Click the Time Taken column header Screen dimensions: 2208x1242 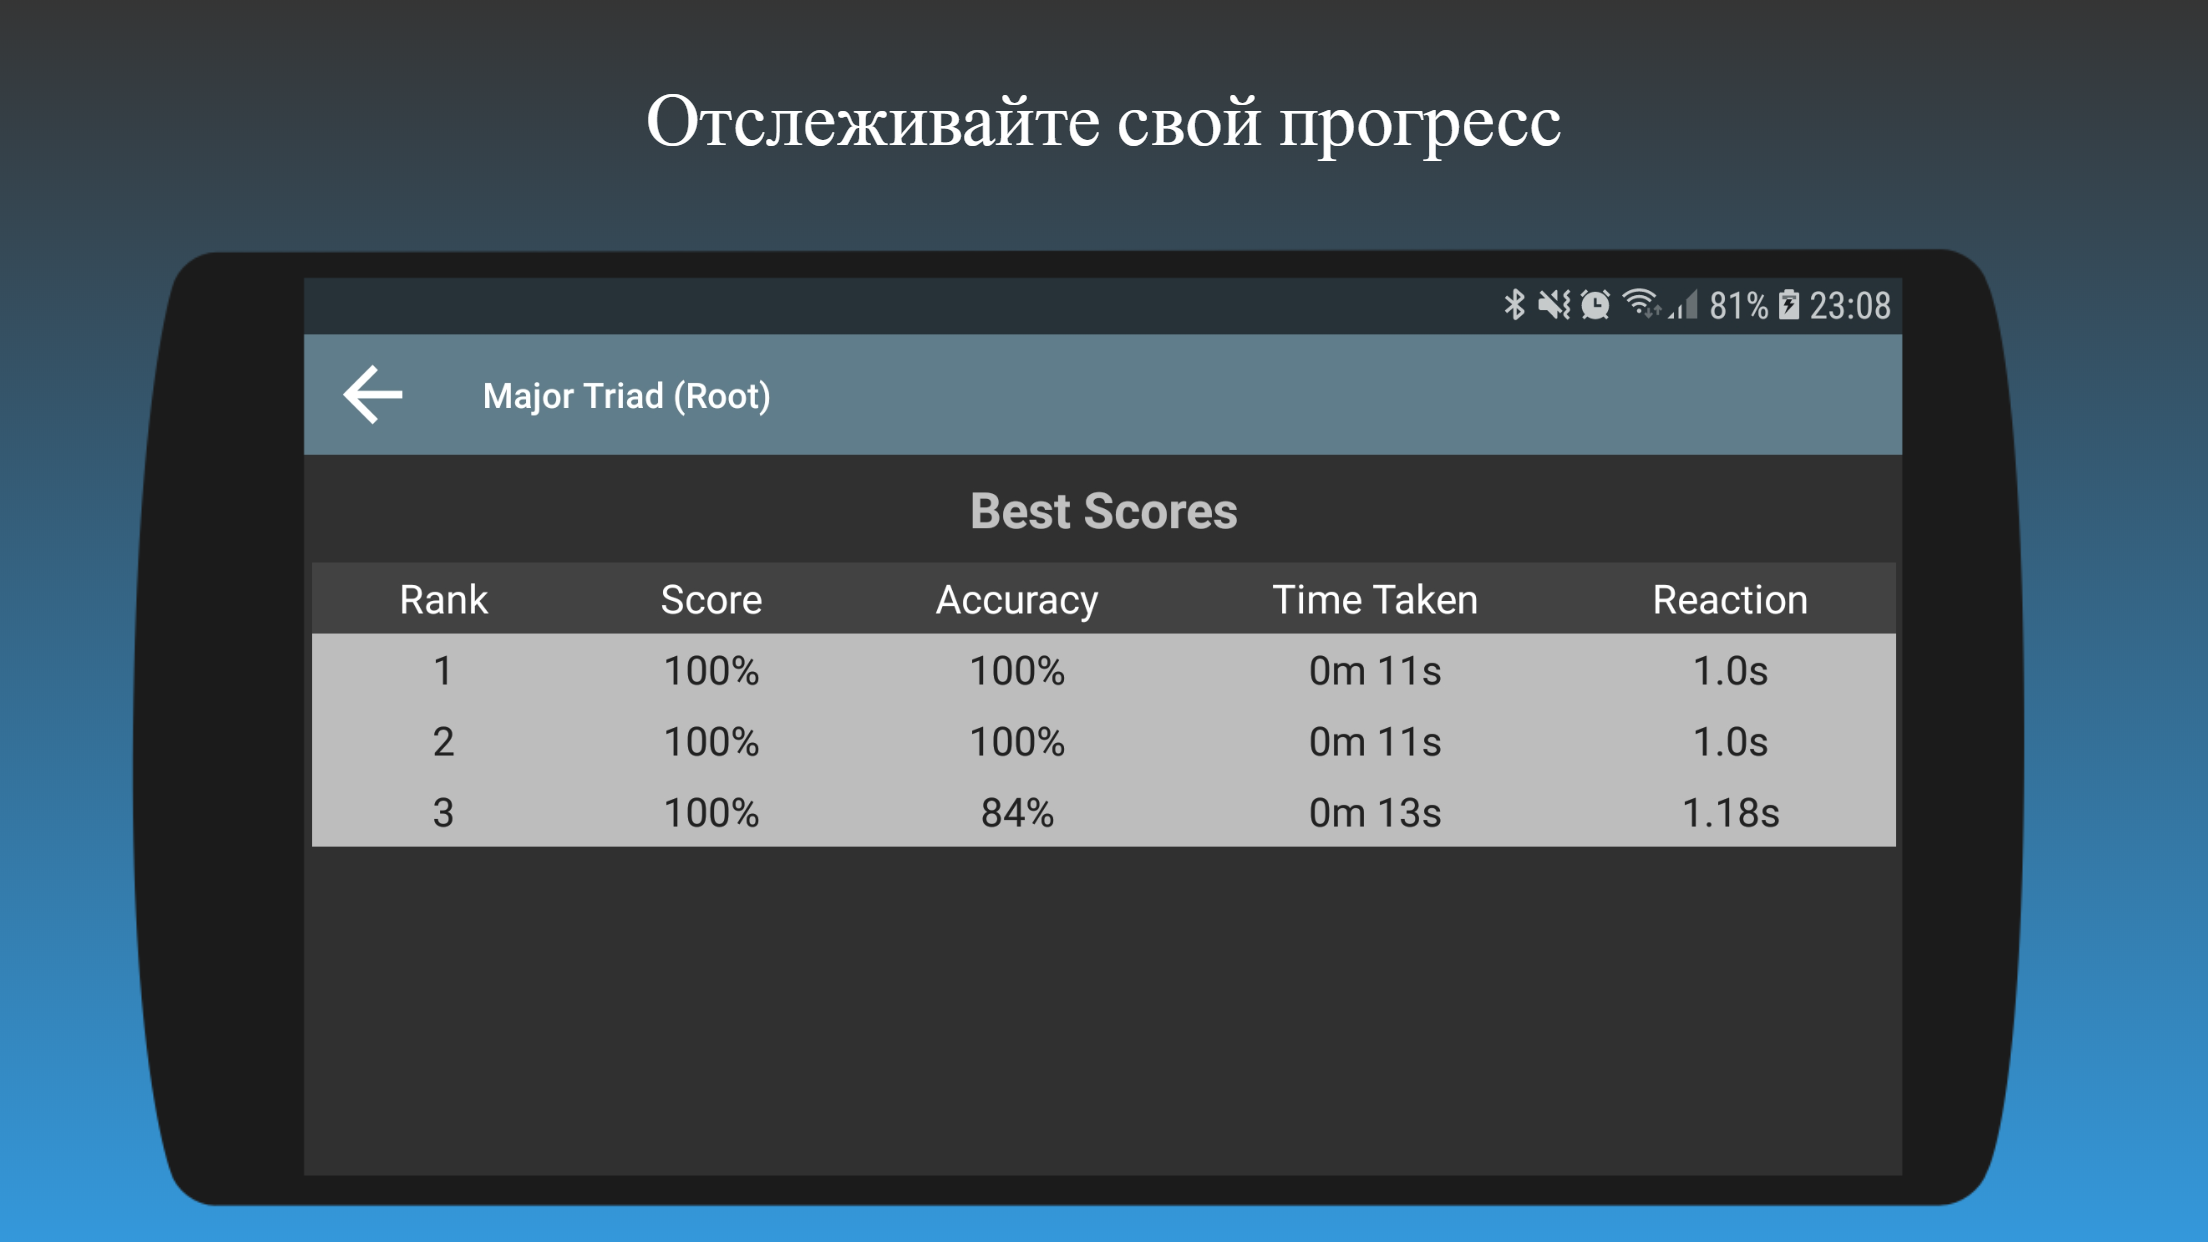point(1374,600)
